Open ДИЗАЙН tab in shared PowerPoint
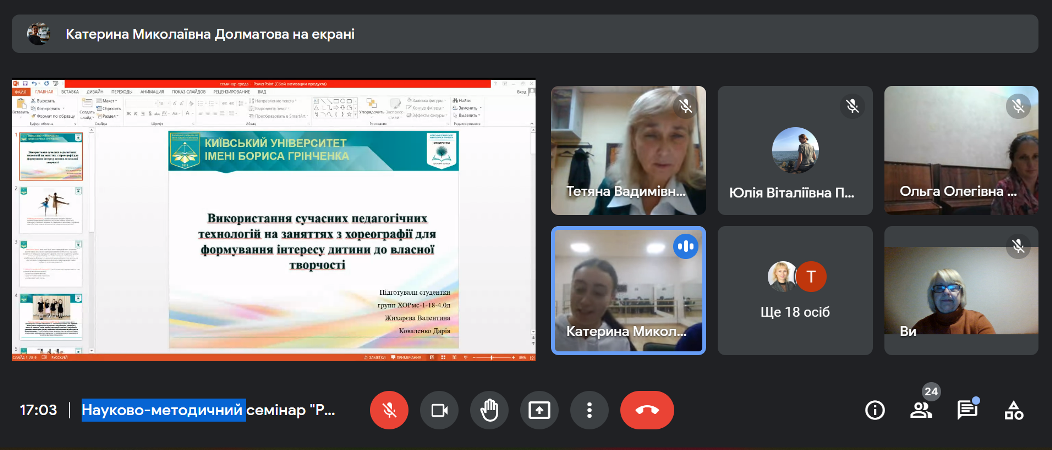The image size is (1052, 450). 95,92
